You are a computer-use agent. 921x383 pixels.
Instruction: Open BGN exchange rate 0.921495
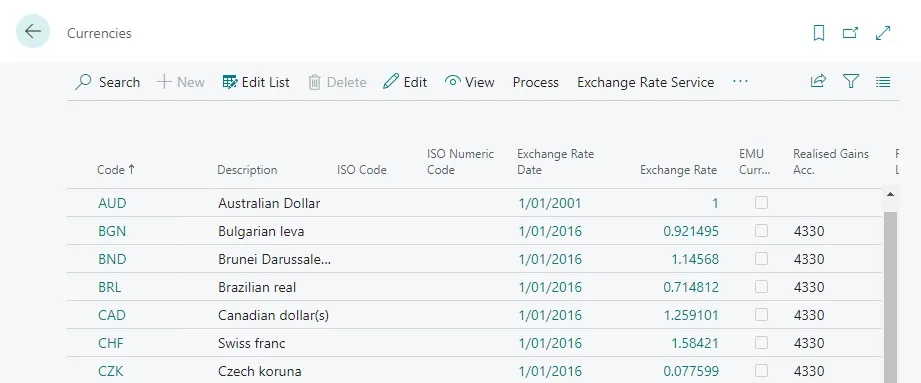coord(691,231)
